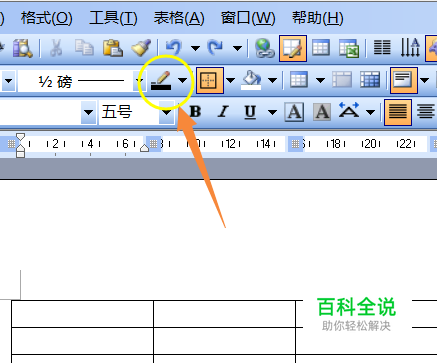This screenshot has height=363, width=437.
Task: Click the greyed merge cells icon
Action: [x=342, y=80]
